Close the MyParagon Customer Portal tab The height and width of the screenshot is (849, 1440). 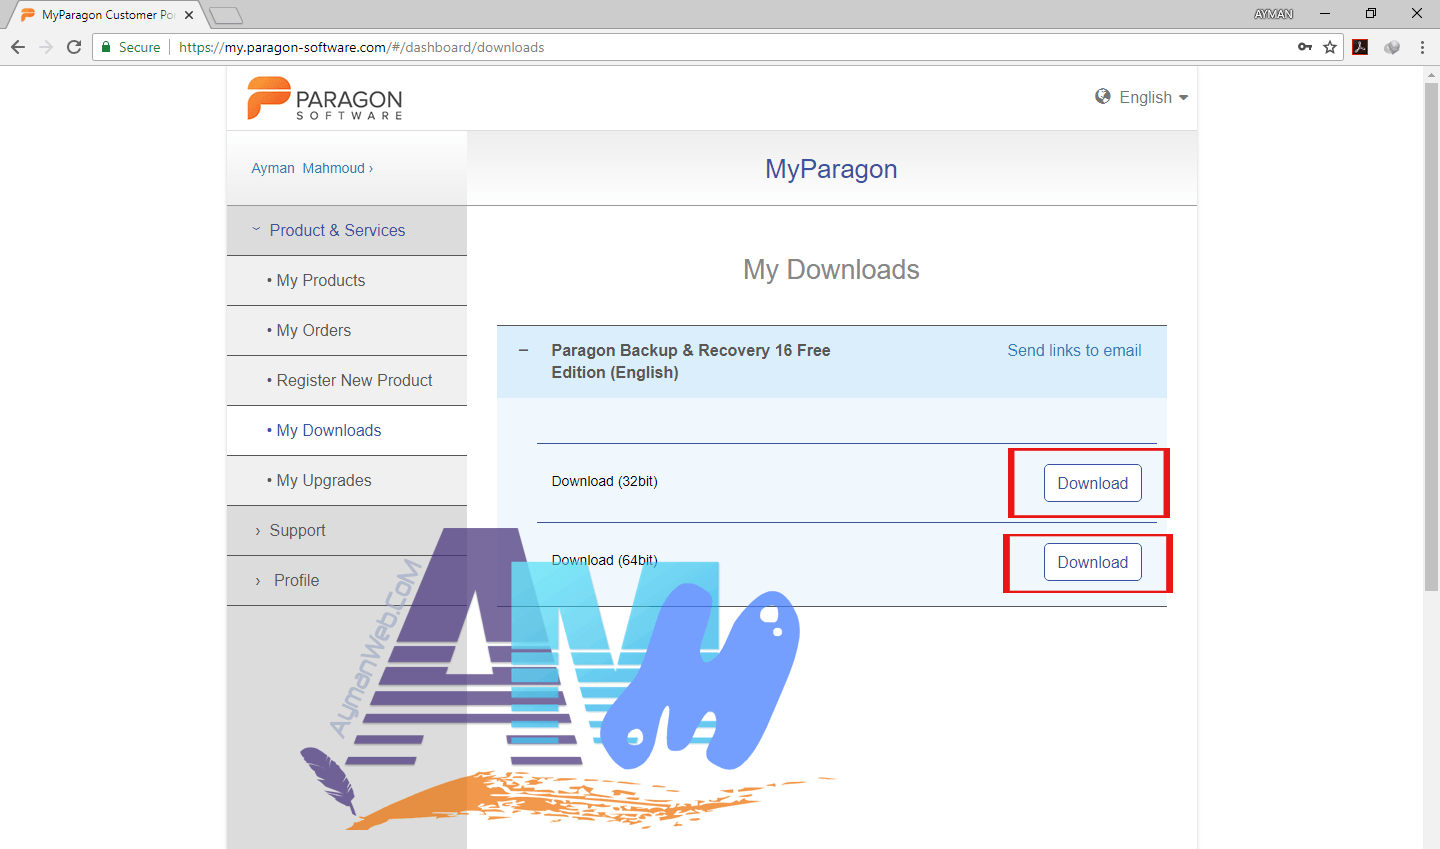coord(189,15)
